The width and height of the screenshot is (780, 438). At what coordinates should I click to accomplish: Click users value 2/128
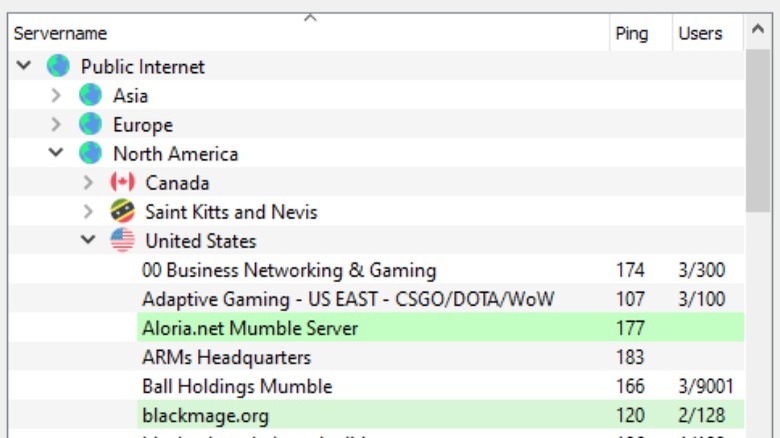point(701,416)
